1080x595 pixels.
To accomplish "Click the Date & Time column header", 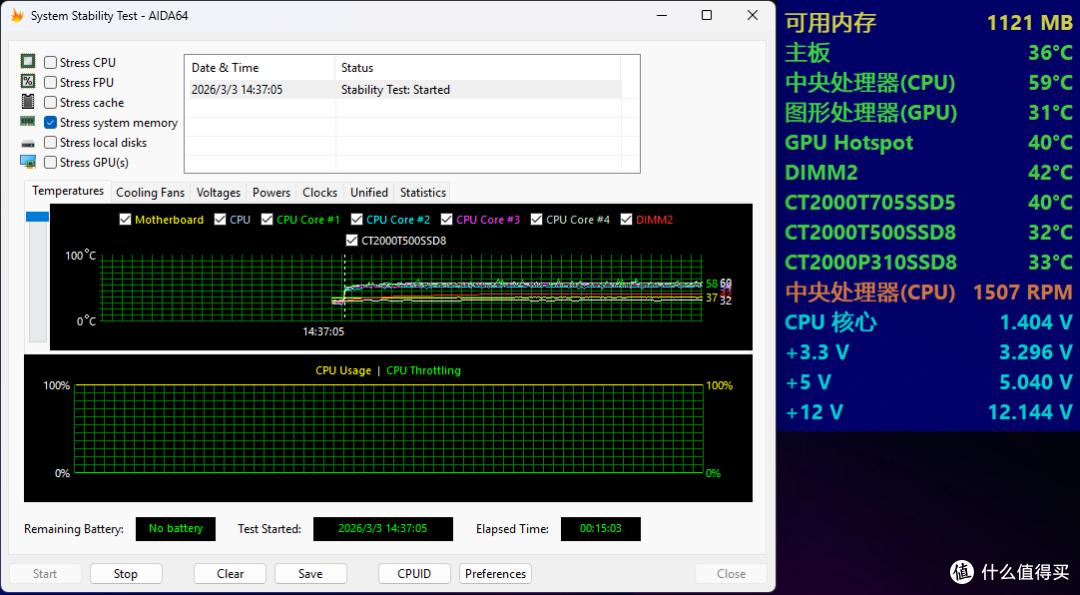I will 260,67.
